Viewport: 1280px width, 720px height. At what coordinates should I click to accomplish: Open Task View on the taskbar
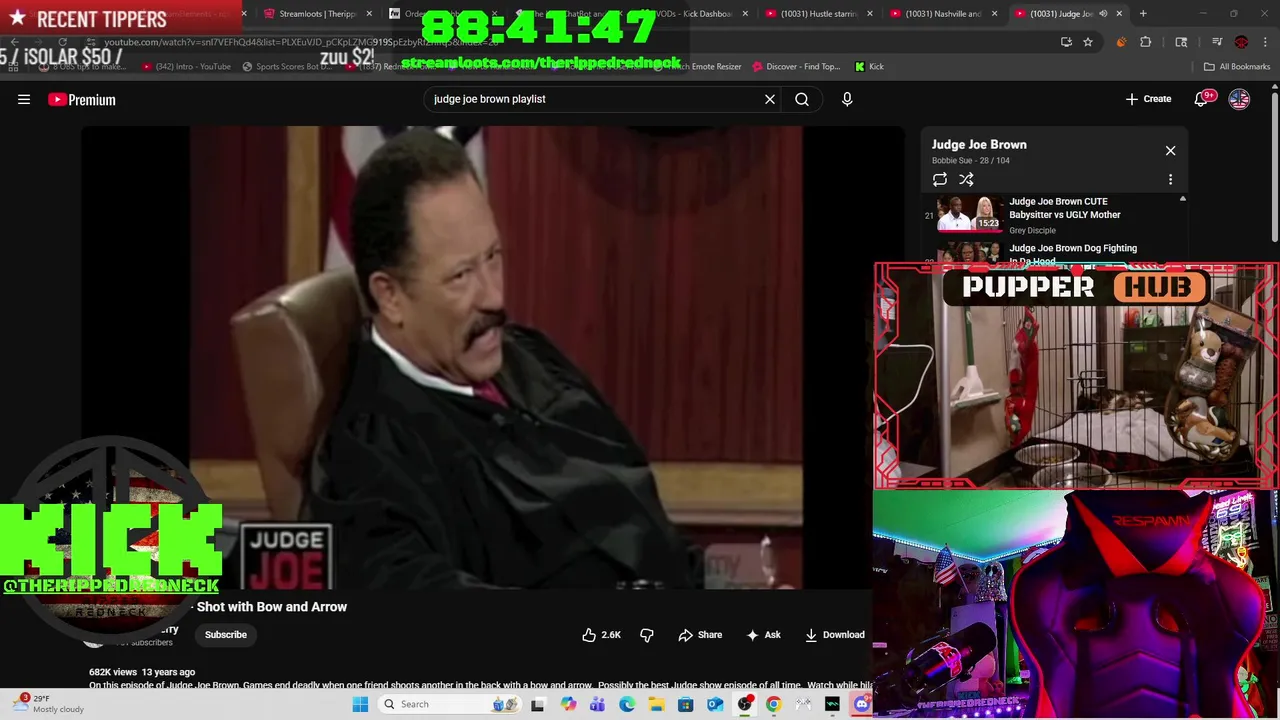(x=538, y=704)
